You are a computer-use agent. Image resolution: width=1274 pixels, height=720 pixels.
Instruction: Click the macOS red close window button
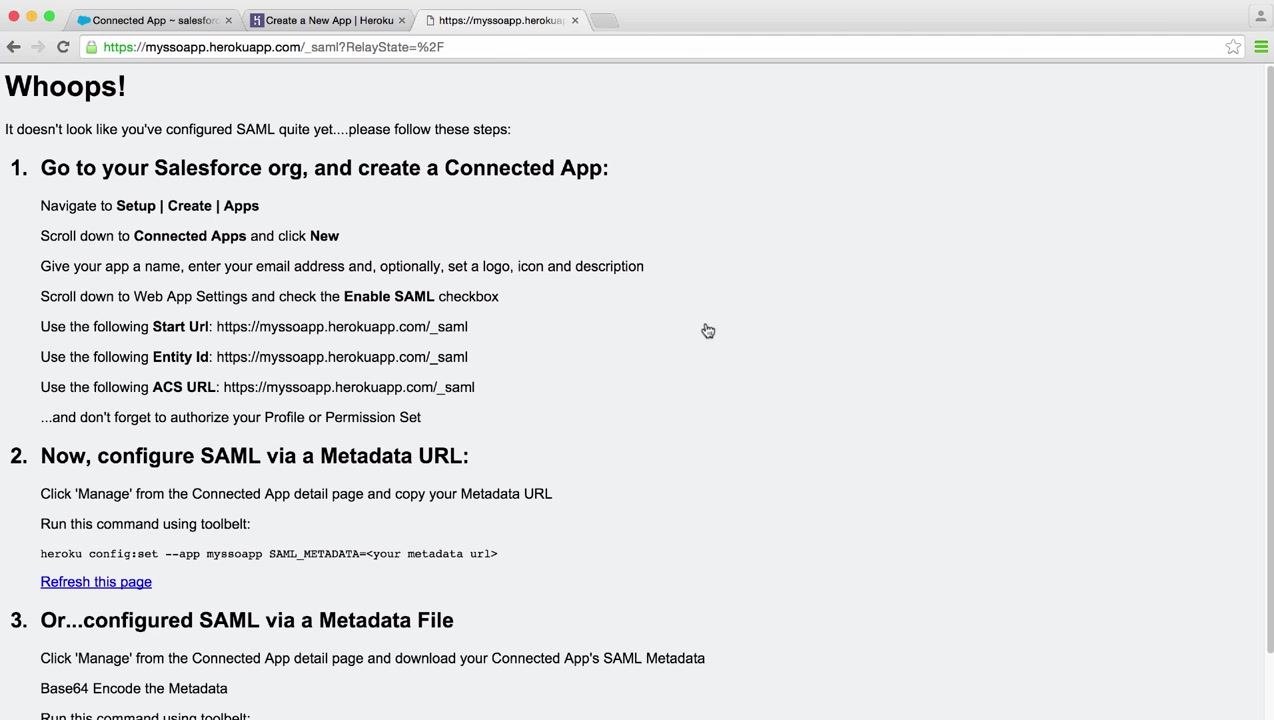13,16
